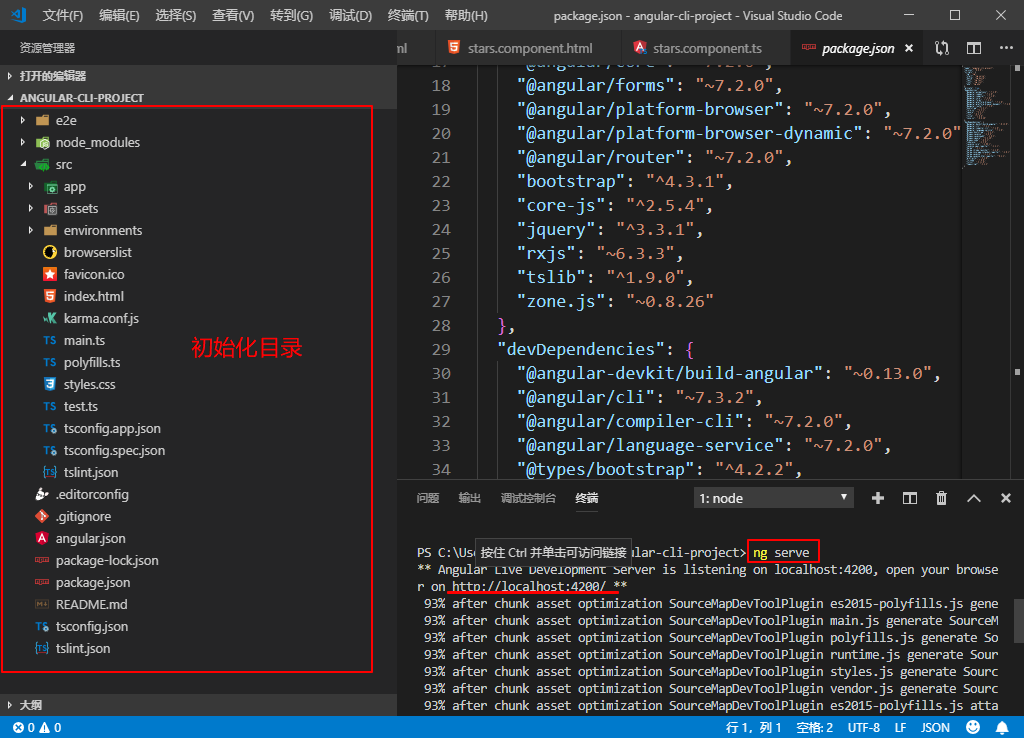1024x738 pixels.
Task: Open main.ts file
Action: click(x=84, y=340)
